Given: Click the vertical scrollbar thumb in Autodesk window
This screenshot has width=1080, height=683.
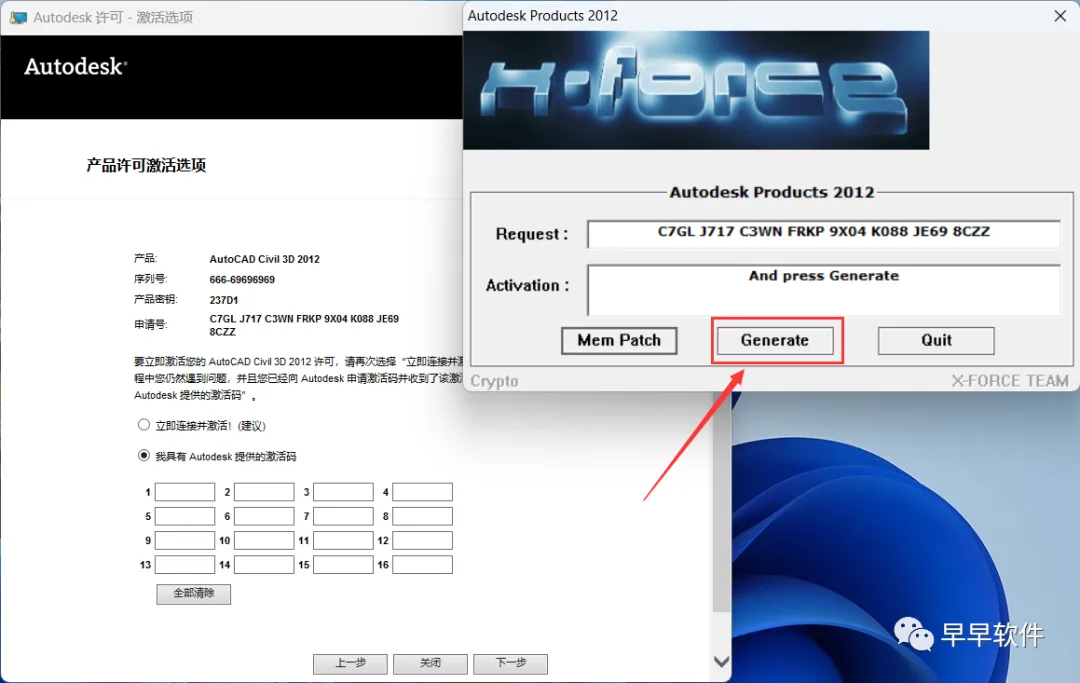Looking at the screenshot, I should tap(721, 503).
